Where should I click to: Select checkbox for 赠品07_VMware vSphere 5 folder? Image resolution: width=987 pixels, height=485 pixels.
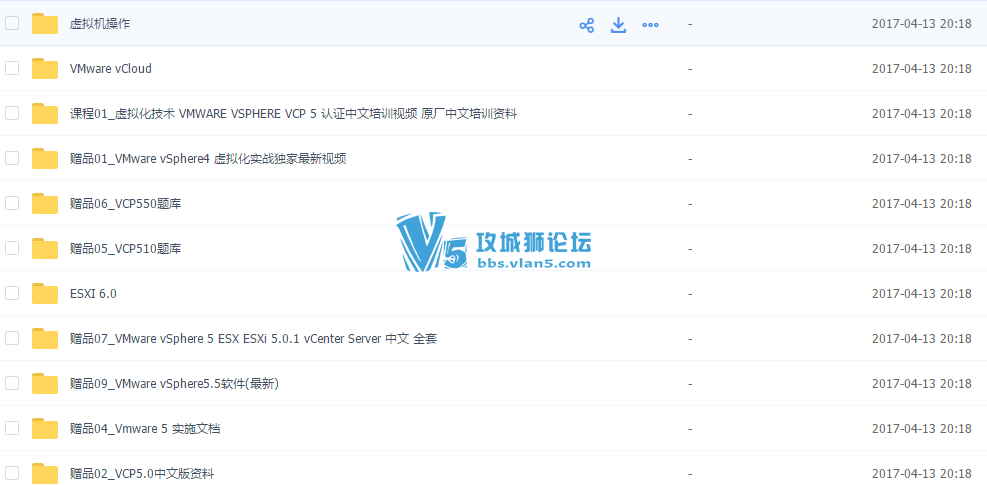(12, 338)
